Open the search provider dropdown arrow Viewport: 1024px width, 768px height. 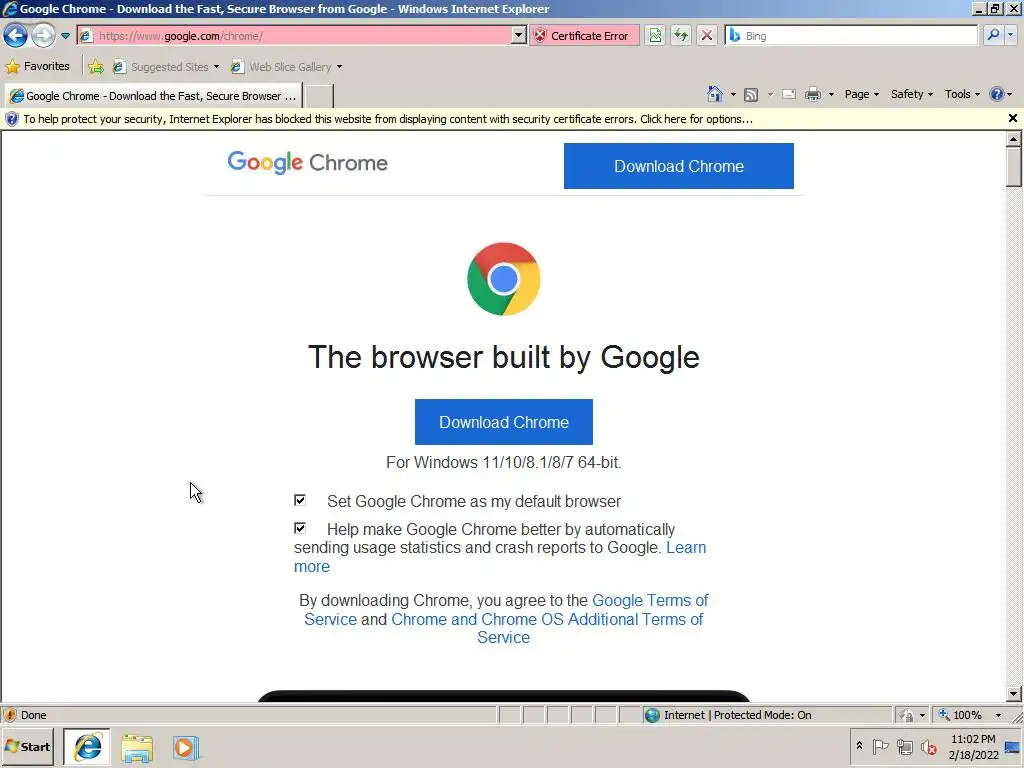pyautogui.click(x=1012, y=35)
